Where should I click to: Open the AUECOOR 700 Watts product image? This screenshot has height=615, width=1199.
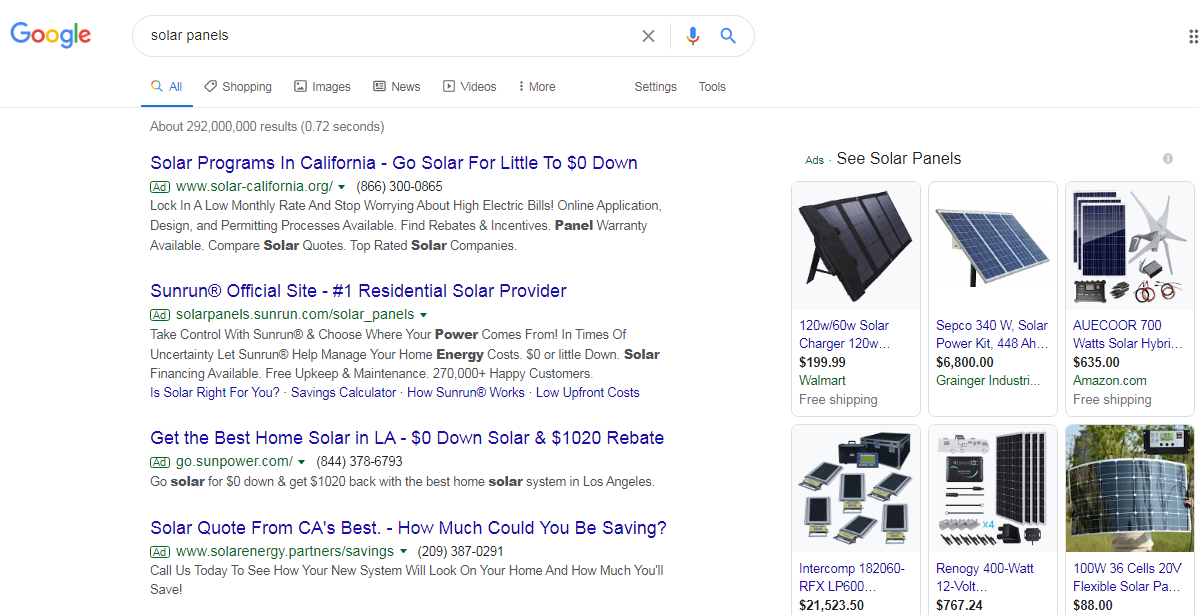1129,246
